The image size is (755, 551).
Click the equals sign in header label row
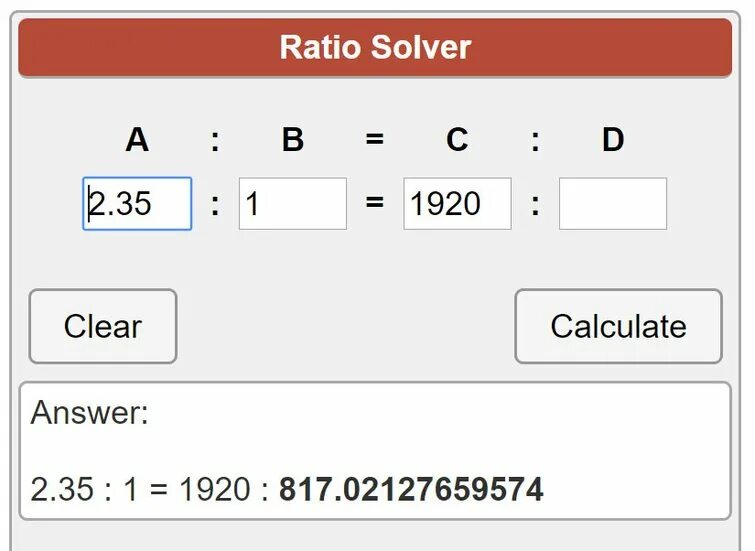[375, 140]
